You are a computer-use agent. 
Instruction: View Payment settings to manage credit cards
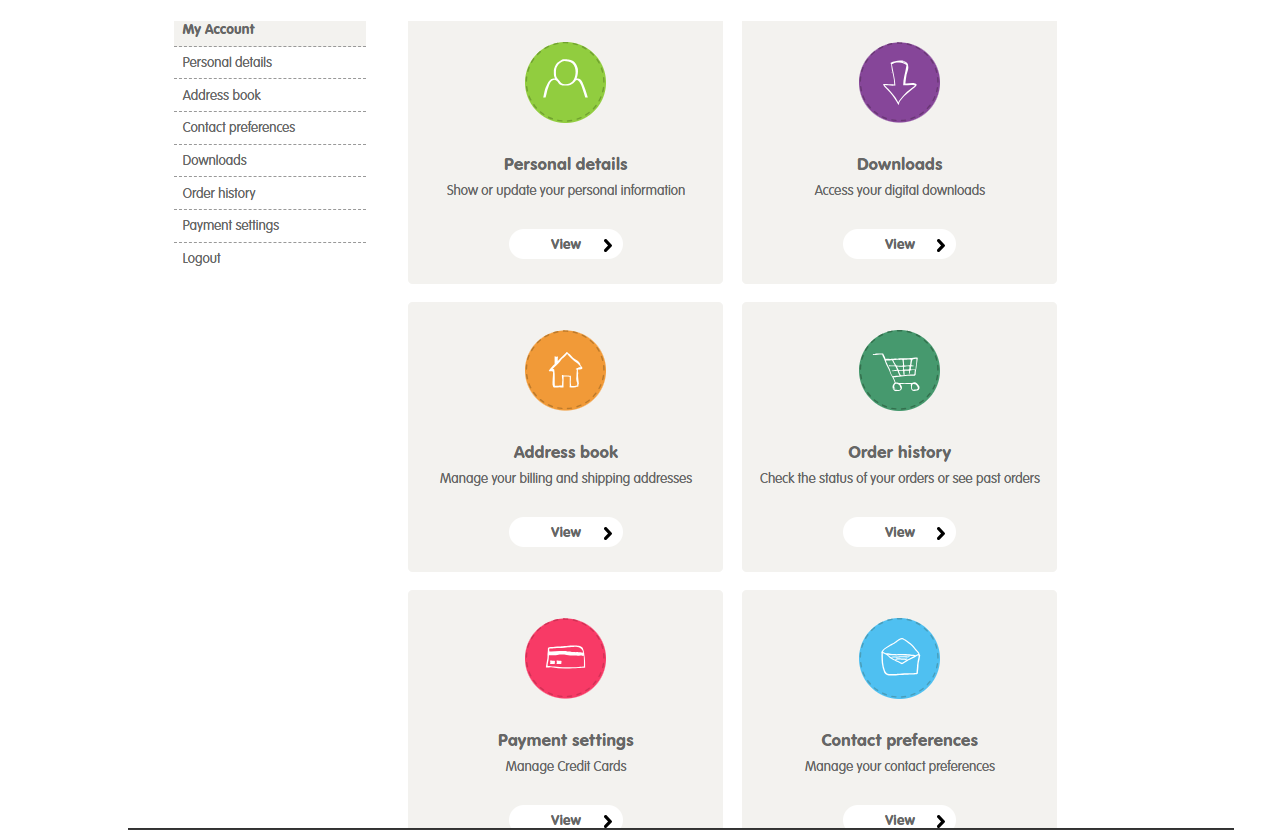click(565, 819)
